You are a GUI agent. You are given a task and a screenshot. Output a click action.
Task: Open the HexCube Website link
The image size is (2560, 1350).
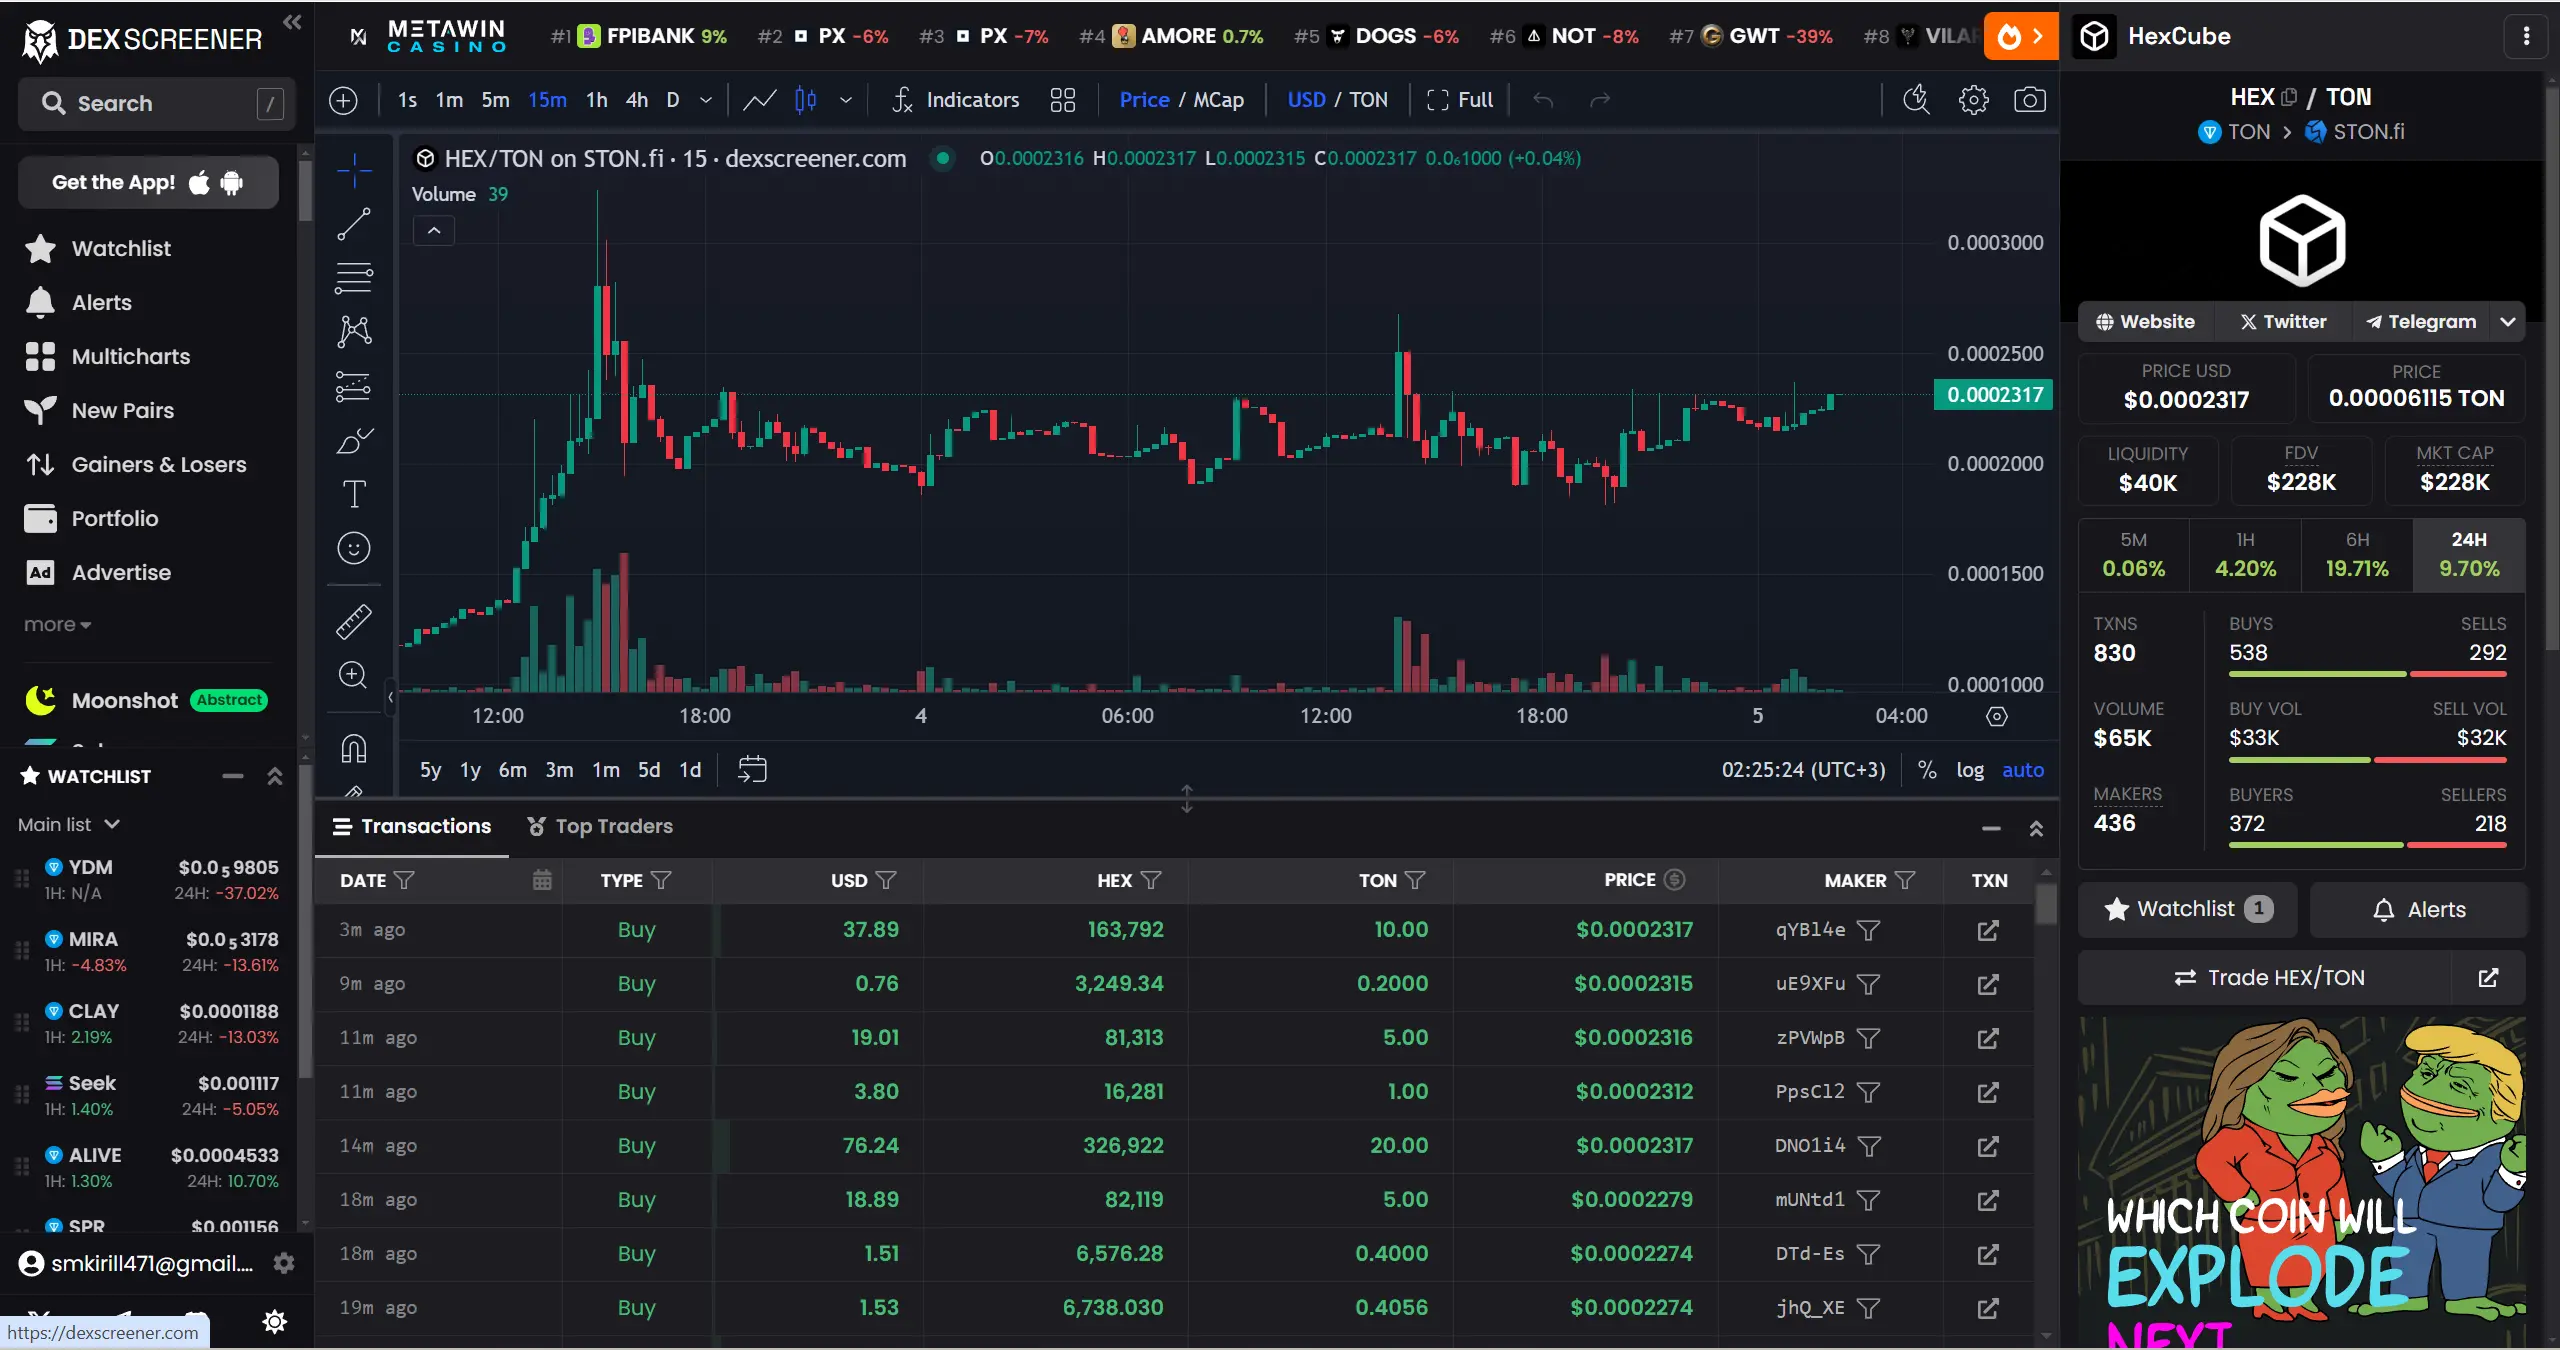(2146, 322)
